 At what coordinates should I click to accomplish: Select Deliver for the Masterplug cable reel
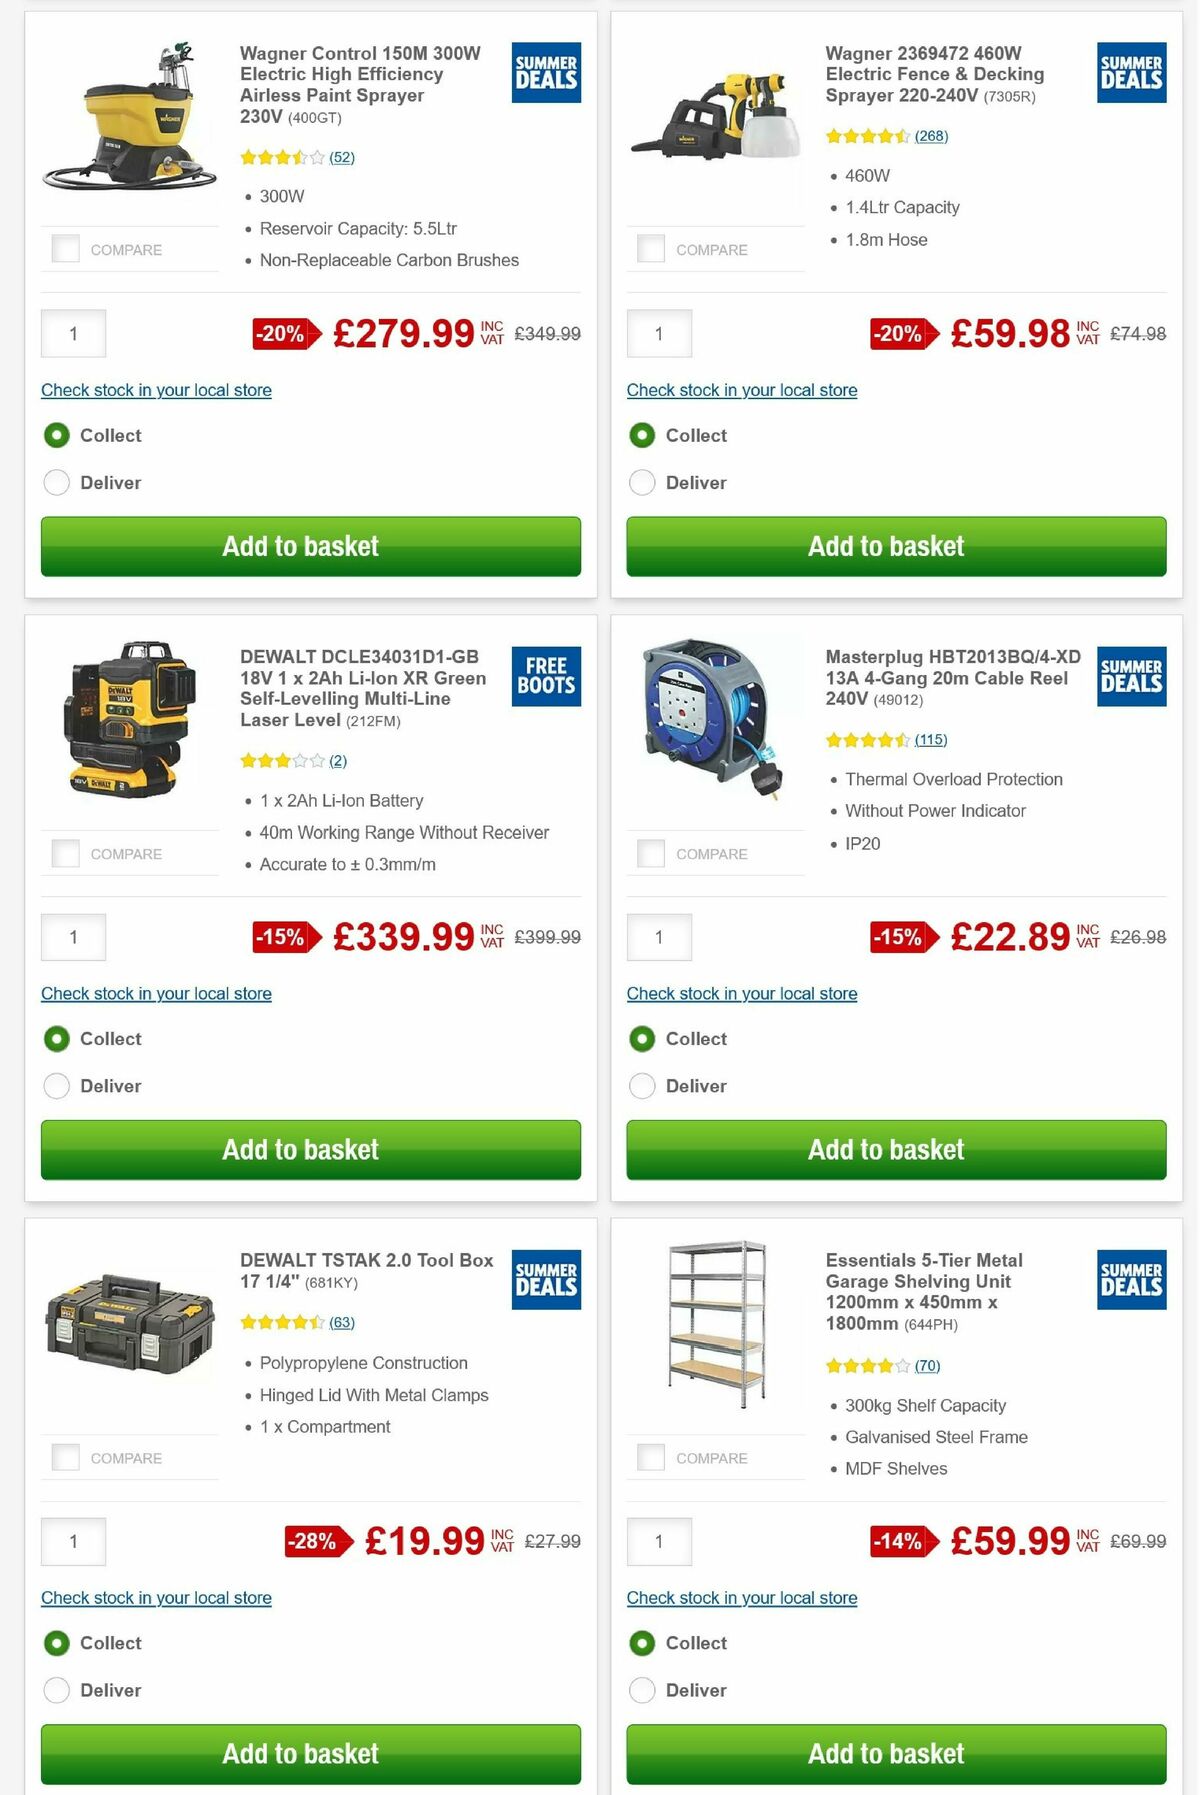641,1085
